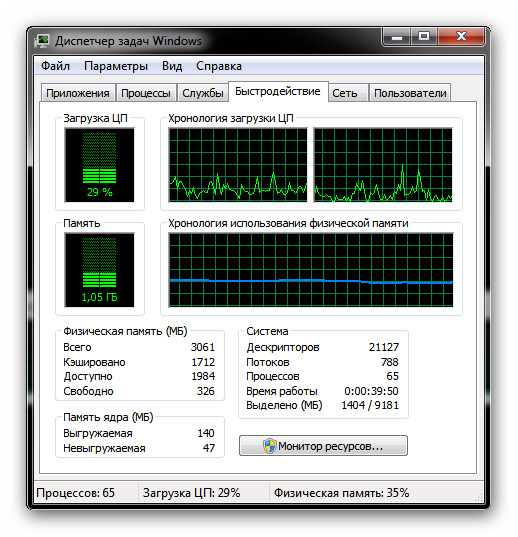Click the Время работы value 0:00:39:50
518x537 pixels.
pyautogui.click(x=371, y=391)
